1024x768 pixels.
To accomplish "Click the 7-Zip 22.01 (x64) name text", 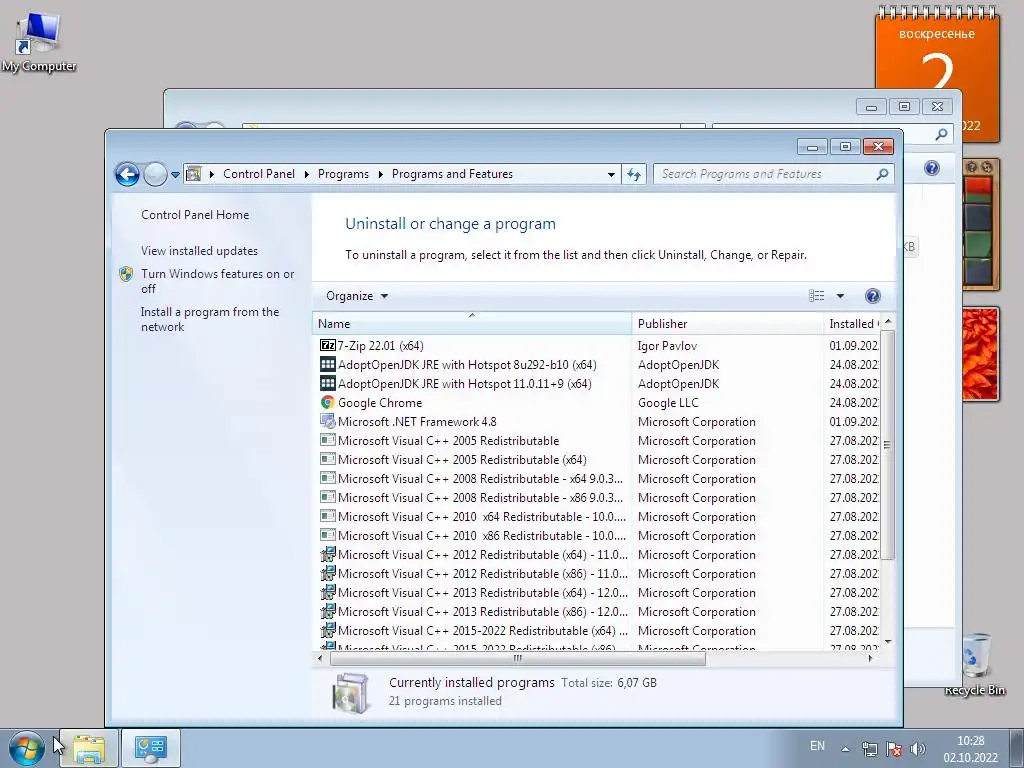I will [x=381, y=345].
